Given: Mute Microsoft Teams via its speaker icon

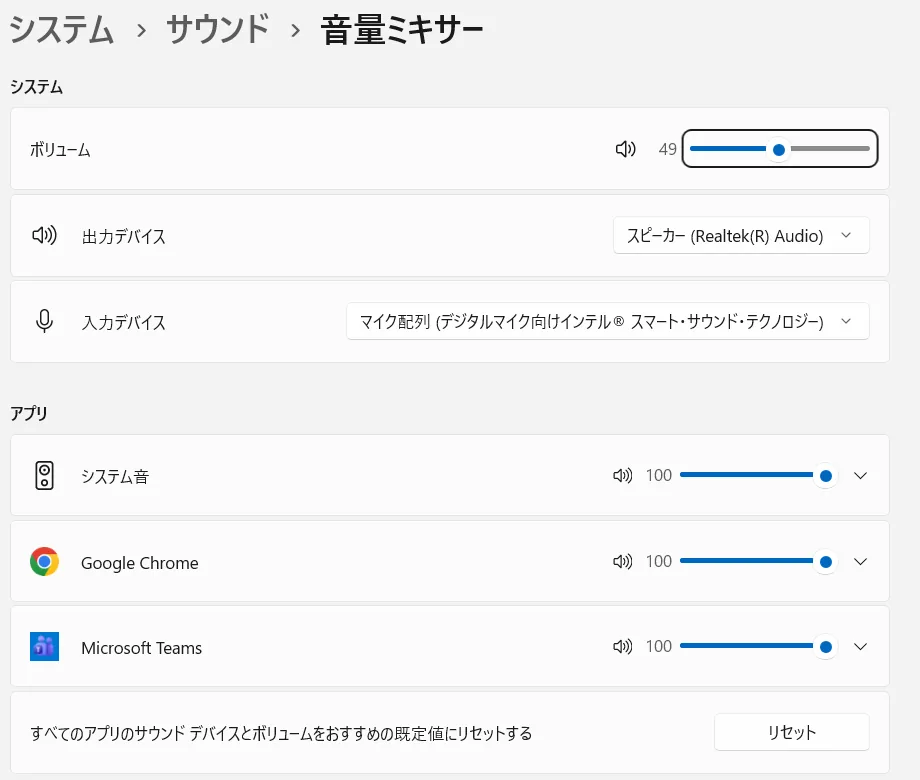Looking at the screenshot, I should (623, 647).
